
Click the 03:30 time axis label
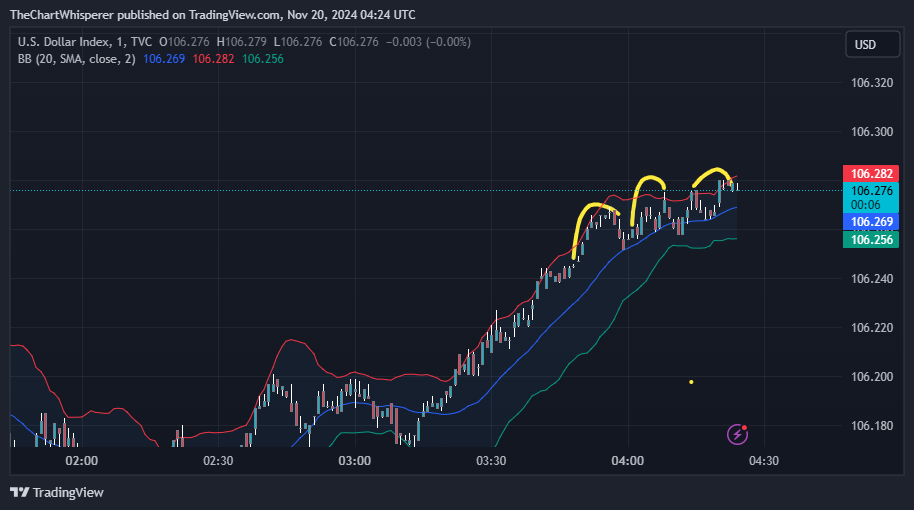pyautogui.click(x=491, y=460)
